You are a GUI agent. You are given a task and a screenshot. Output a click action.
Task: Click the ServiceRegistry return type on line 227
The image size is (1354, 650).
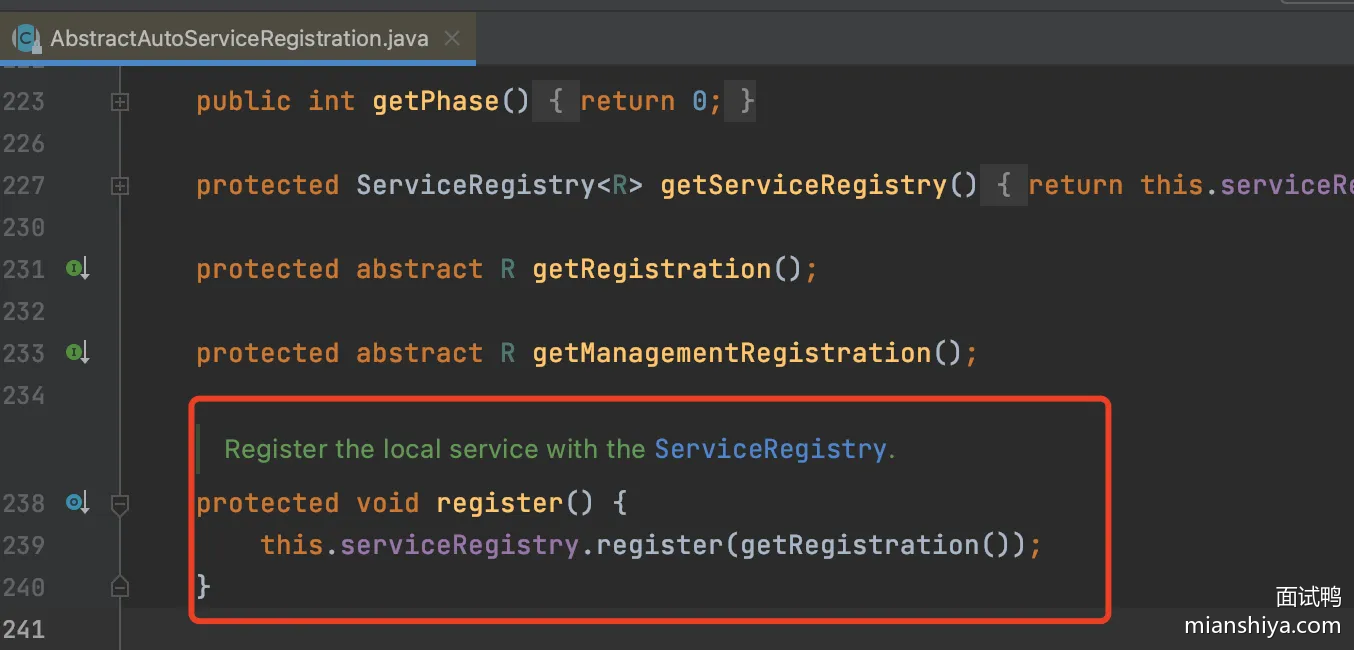point(475,185)
